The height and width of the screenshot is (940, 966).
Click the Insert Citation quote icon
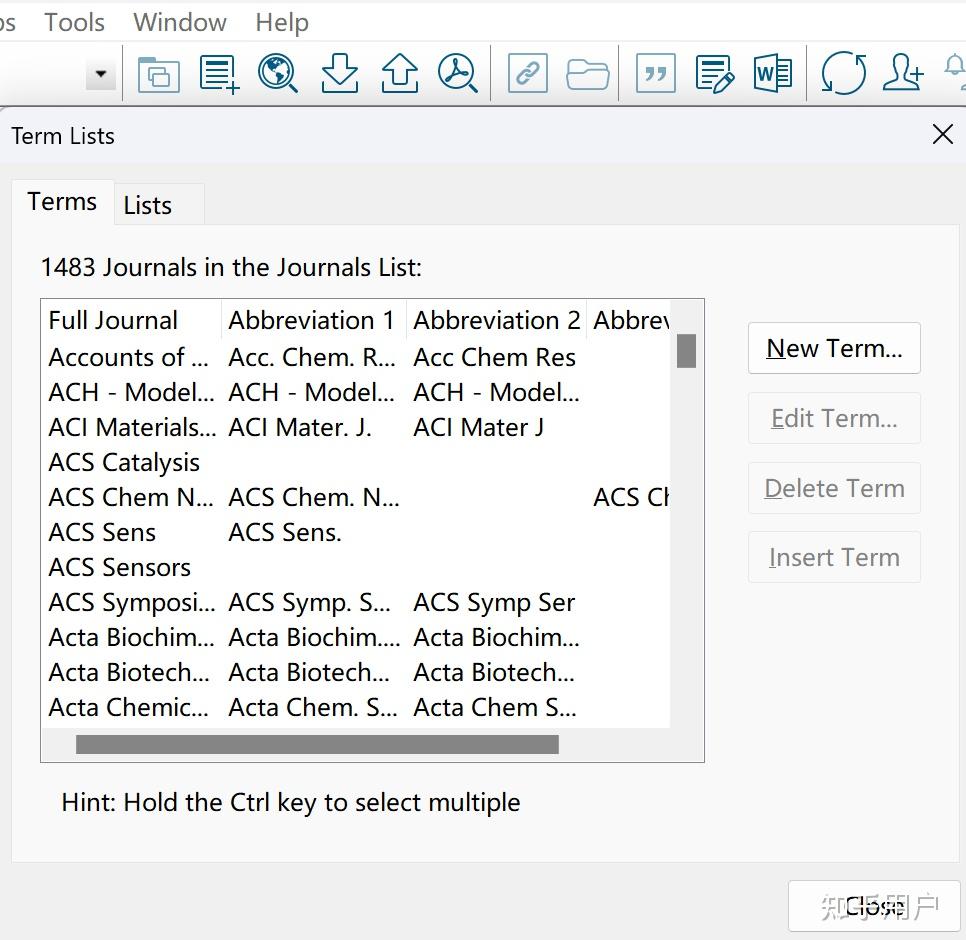click(x=656, y=74)
